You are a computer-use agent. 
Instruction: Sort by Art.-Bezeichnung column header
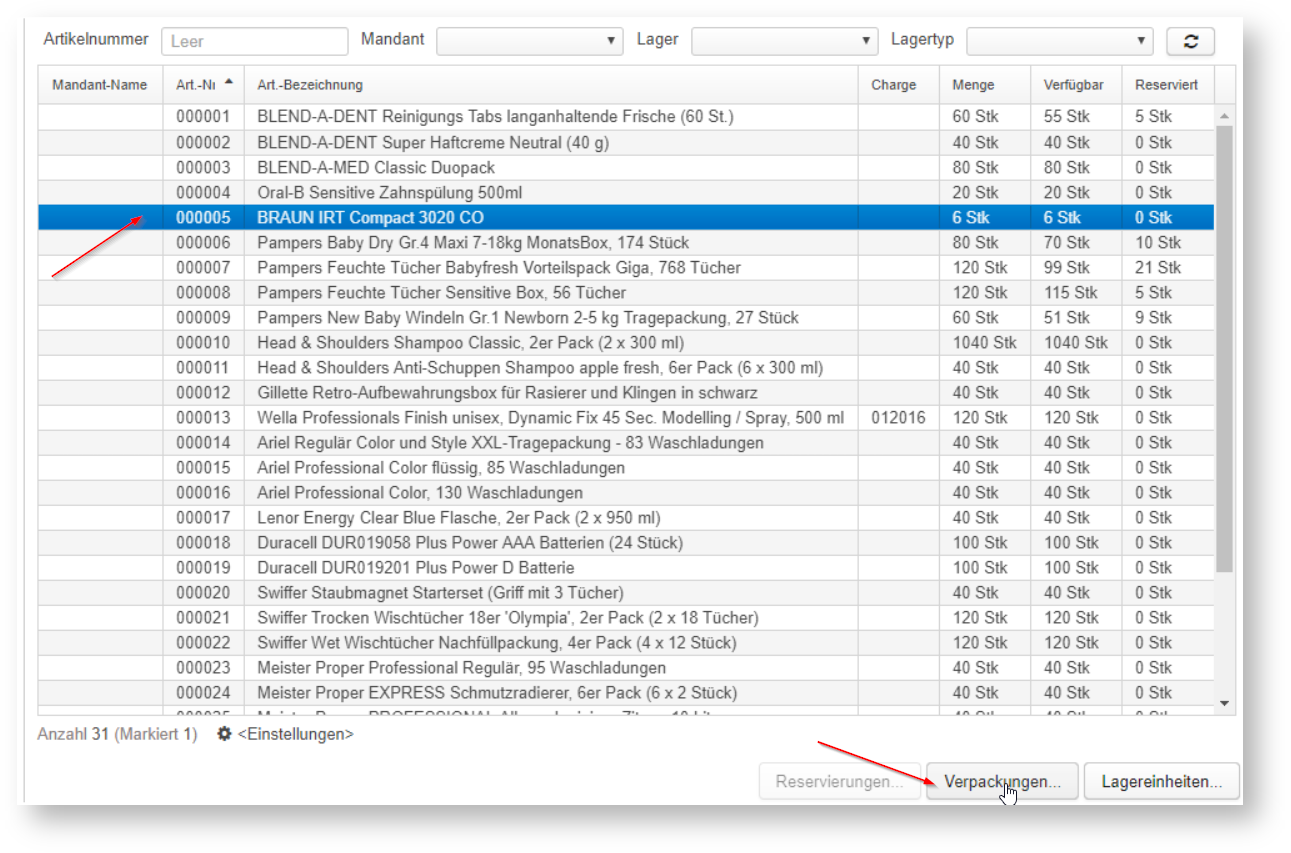click(551, 85)
